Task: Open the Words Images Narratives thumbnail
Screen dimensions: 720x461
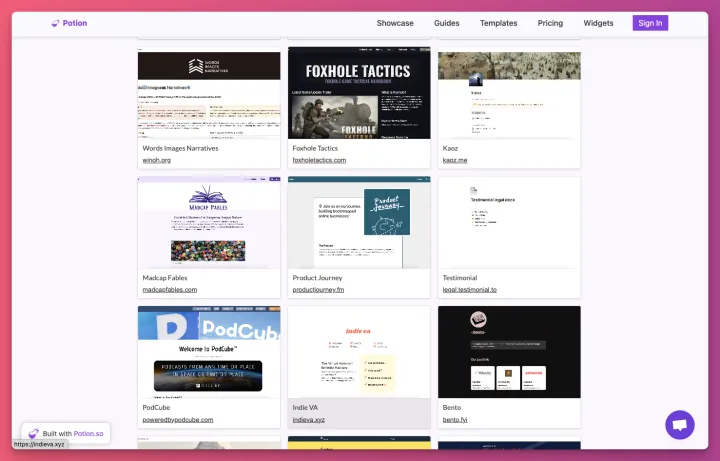Action: (x=209, y=93)
